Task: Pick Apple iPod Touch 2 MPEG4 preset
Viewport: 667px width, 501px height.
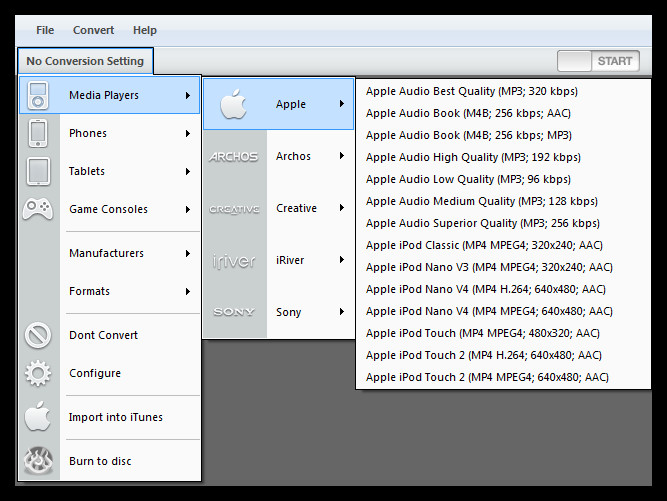Action: [503, 377]
